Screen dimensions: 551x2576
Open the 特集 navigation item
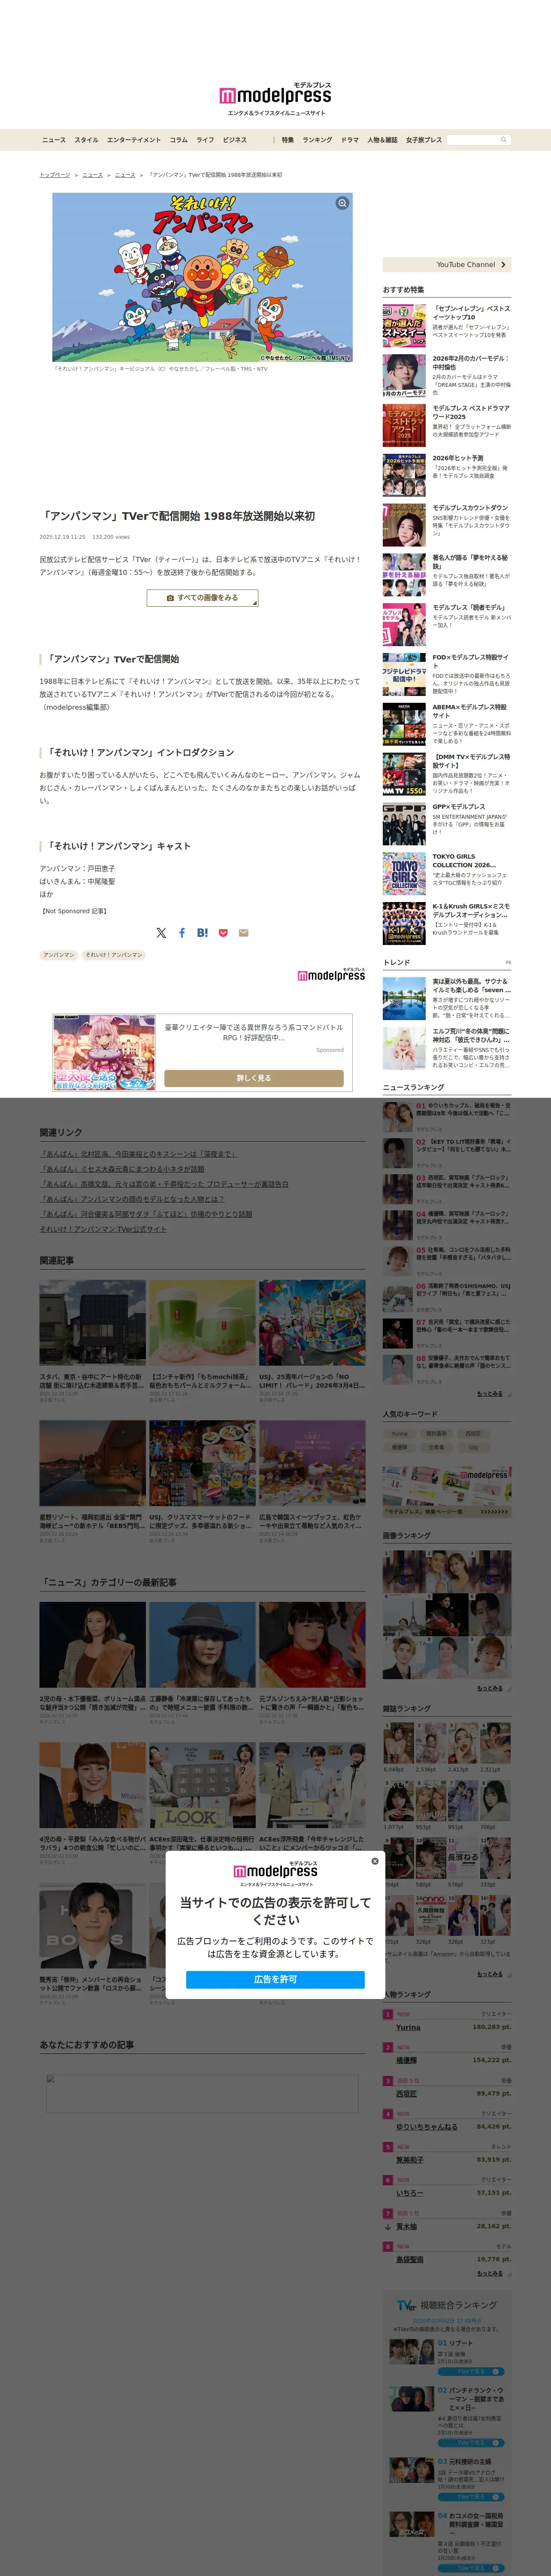pos(288,140)
